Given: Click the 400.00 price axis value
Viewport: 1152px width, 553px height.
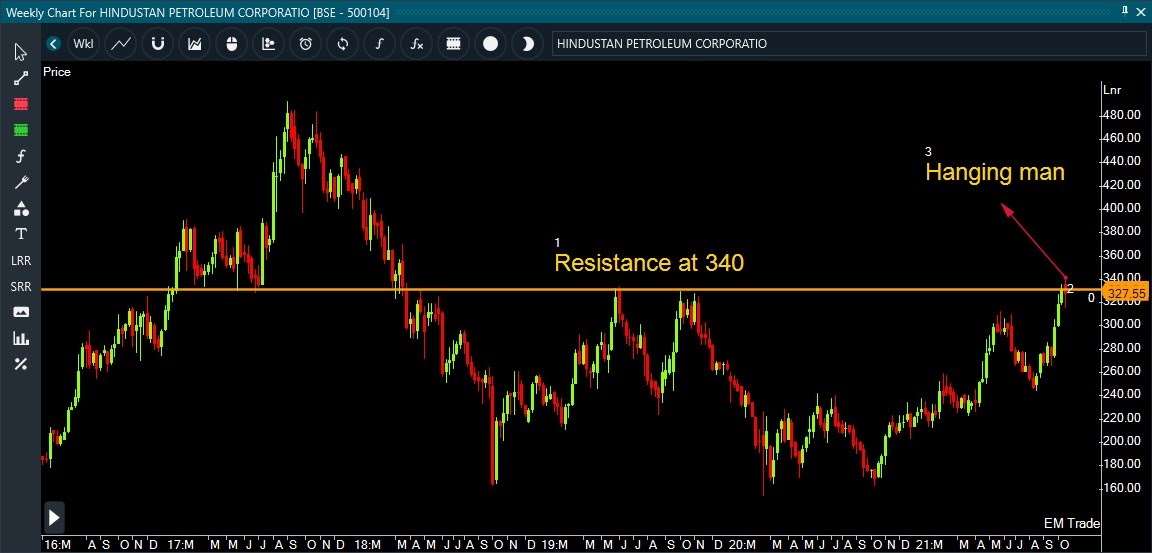Looking at the screenshot, I should point(1124,208).
